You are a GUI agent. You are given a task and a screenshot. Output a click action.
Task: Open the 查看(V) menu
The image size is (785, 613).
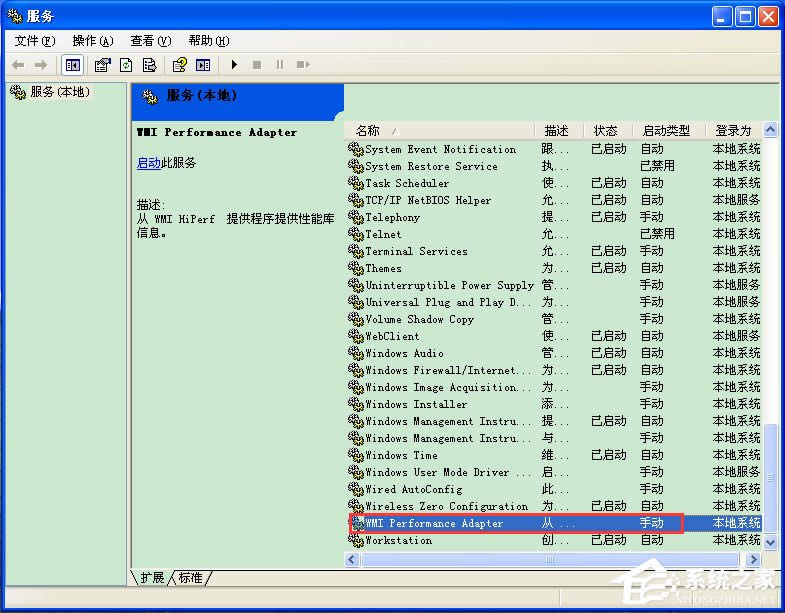150,41
